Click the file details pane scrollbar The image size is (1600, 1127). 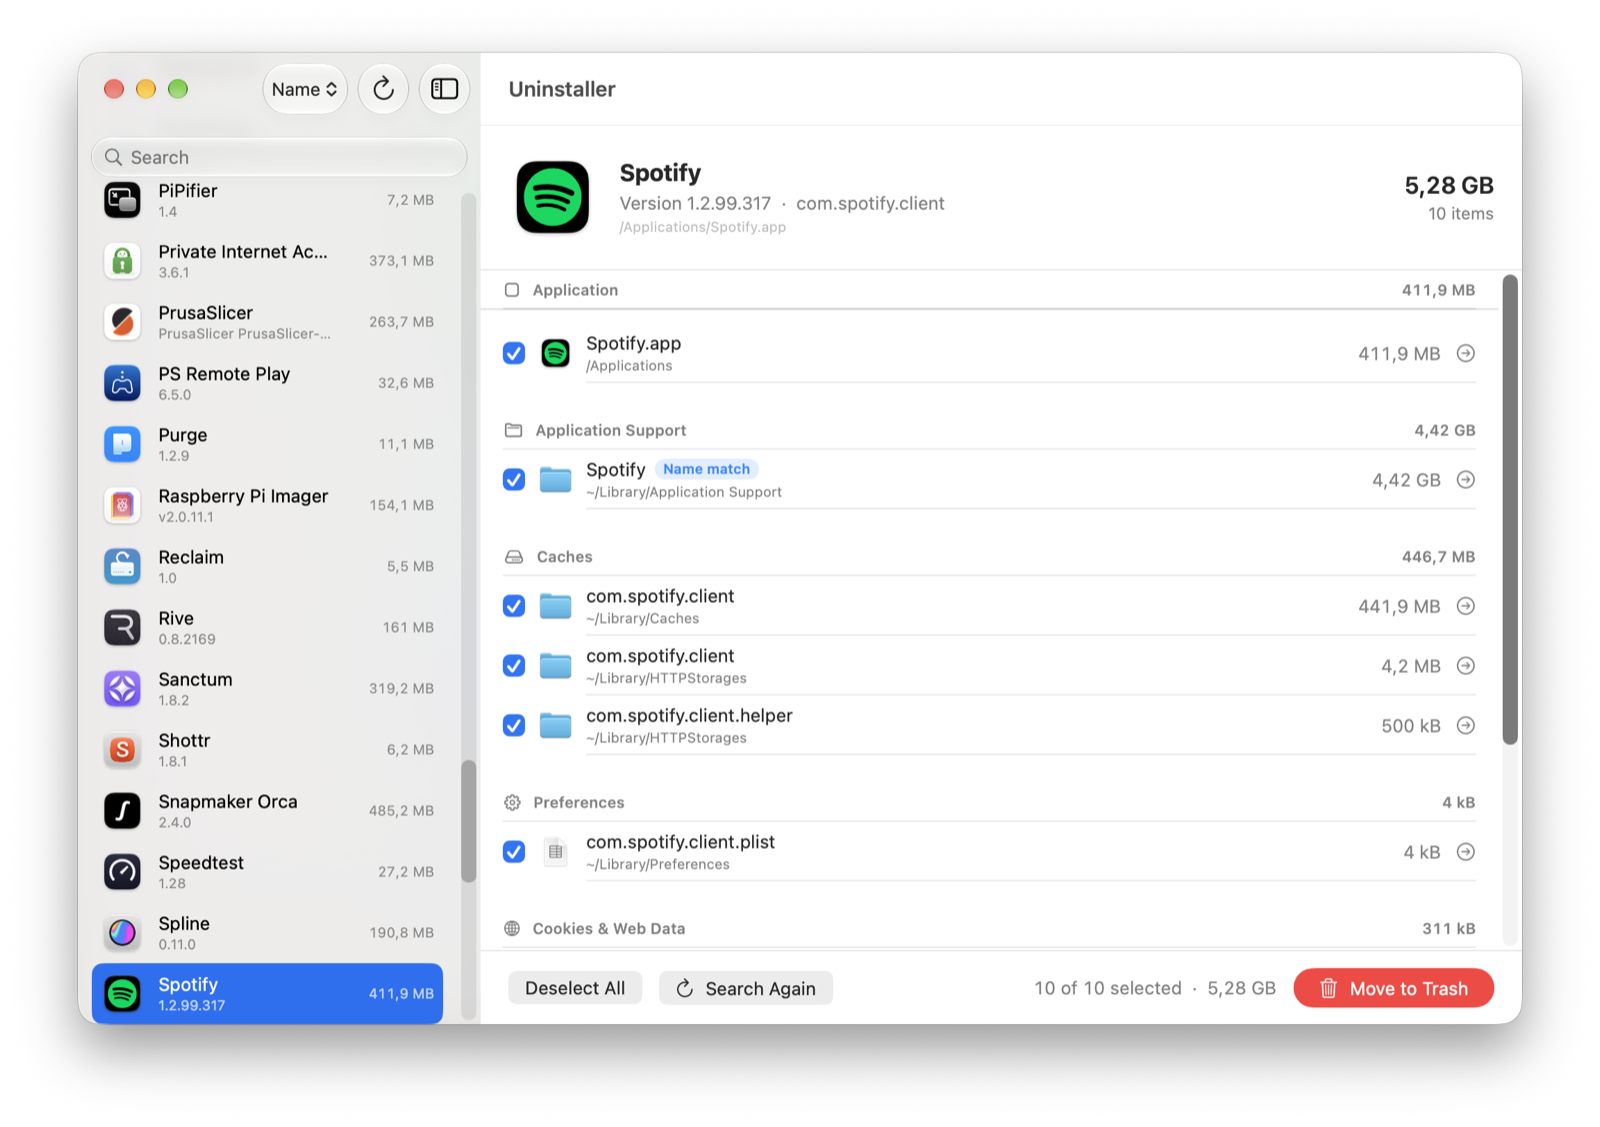pyautogui.click(x=1510, y=510)
